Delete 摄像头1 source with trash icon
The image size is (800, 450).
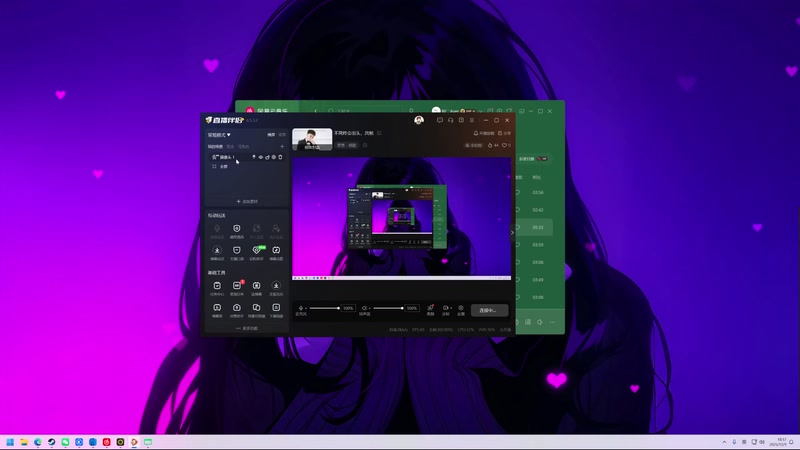[x=280, y=157]
